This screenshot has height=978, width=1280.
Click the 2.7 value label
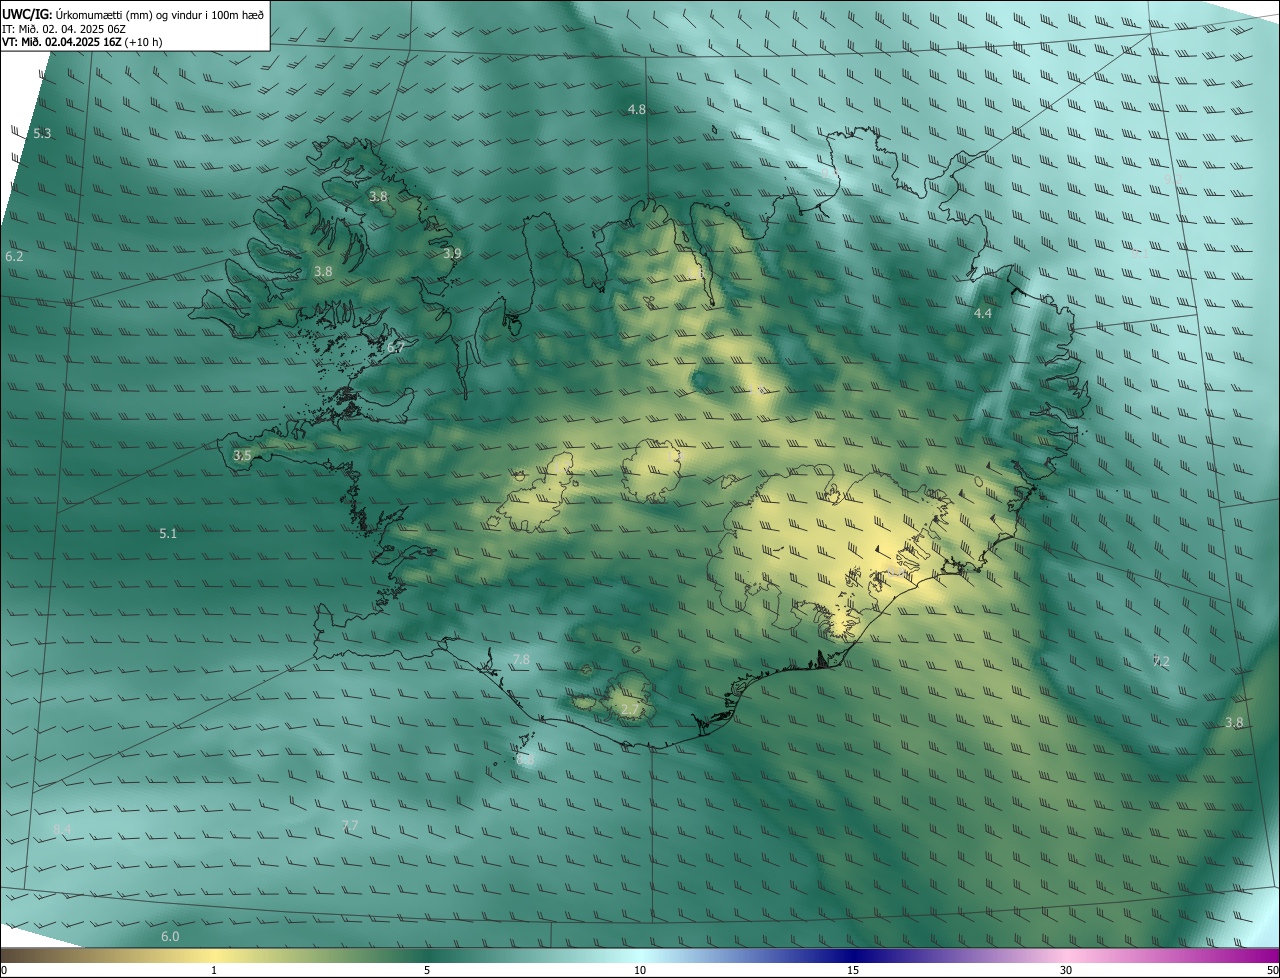pyautogui.click(x=630, y=710)
